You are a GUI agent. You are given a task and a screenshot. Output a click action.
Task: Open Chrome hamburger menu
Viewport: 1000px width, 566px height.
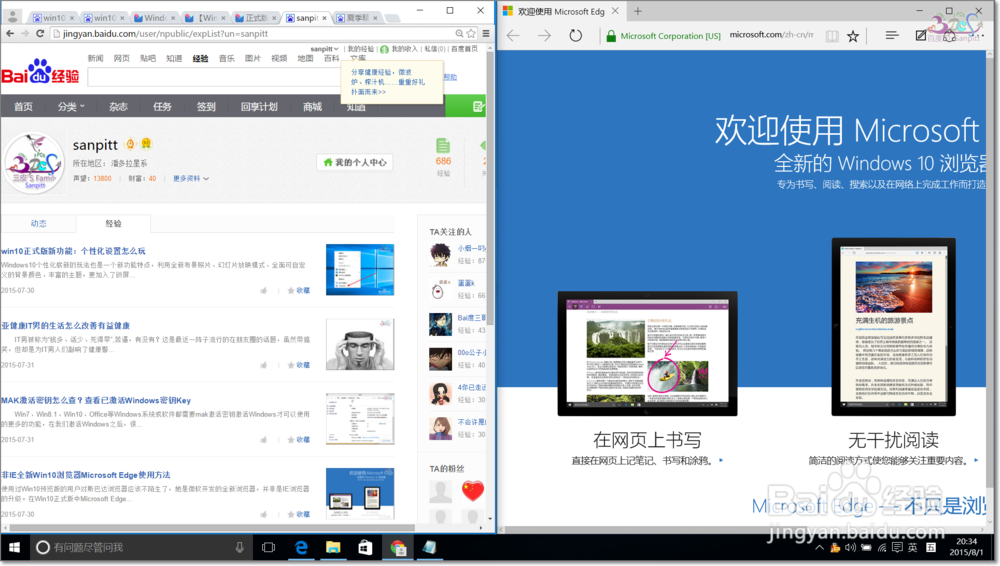[486, 33]
